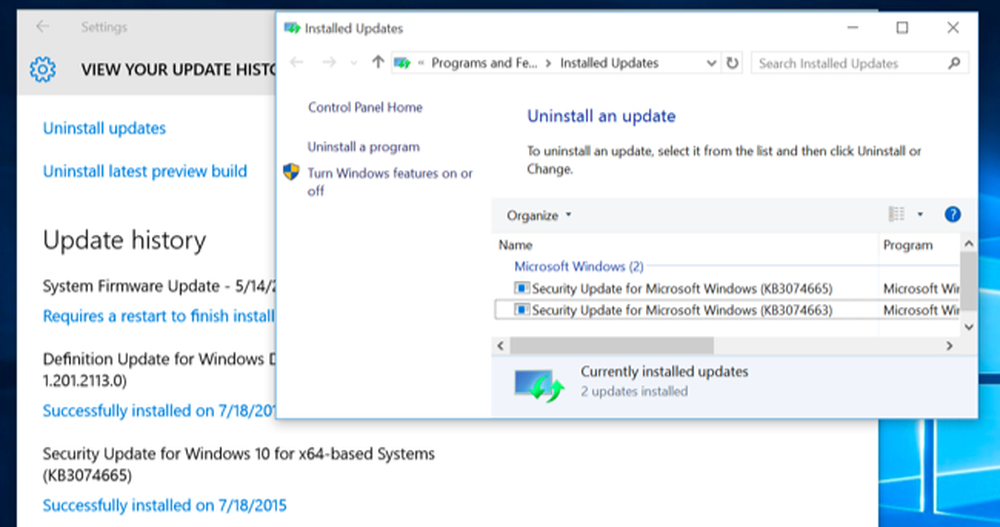Open Control Panel Home
This screenshot has height=527, width=1000.
(365, 107)
